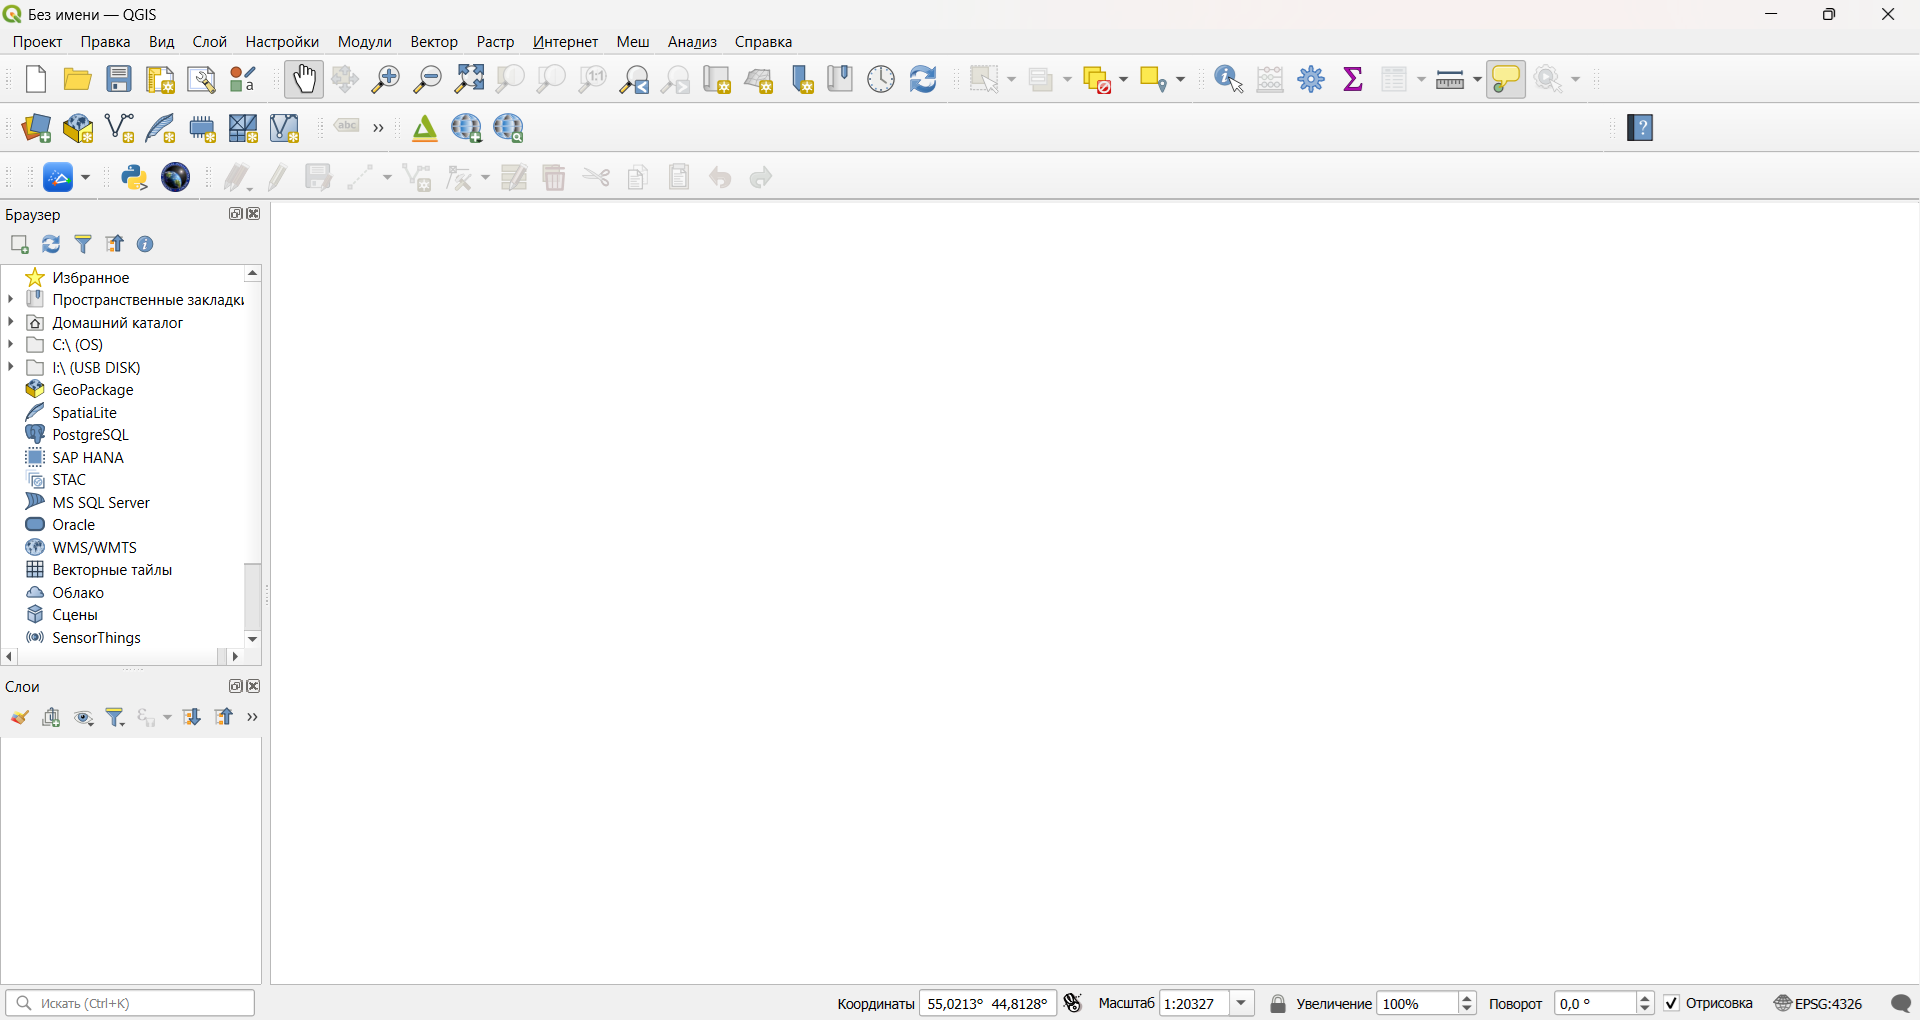Open the Style Manager icon
Image resolution: width=1920 pixels, height=1020 pixels.
click(243, 79)
